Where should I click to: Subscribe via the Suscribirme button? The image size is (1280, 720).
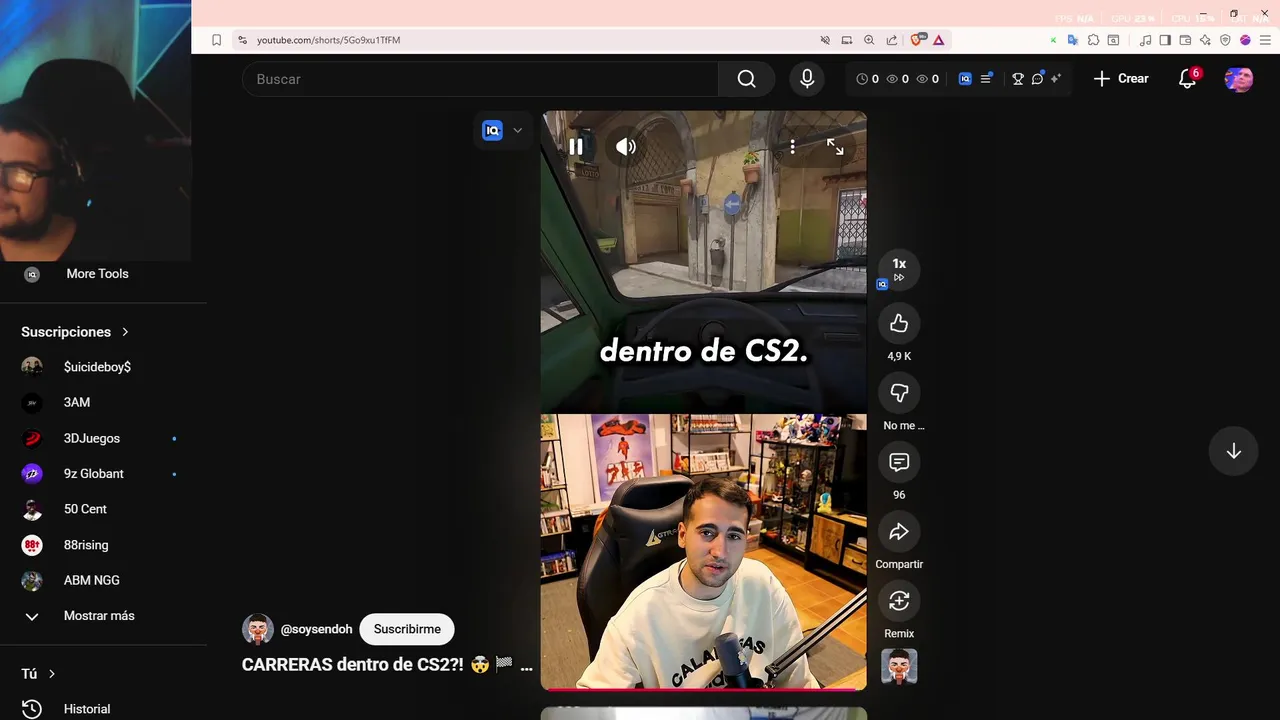[407, 629]
